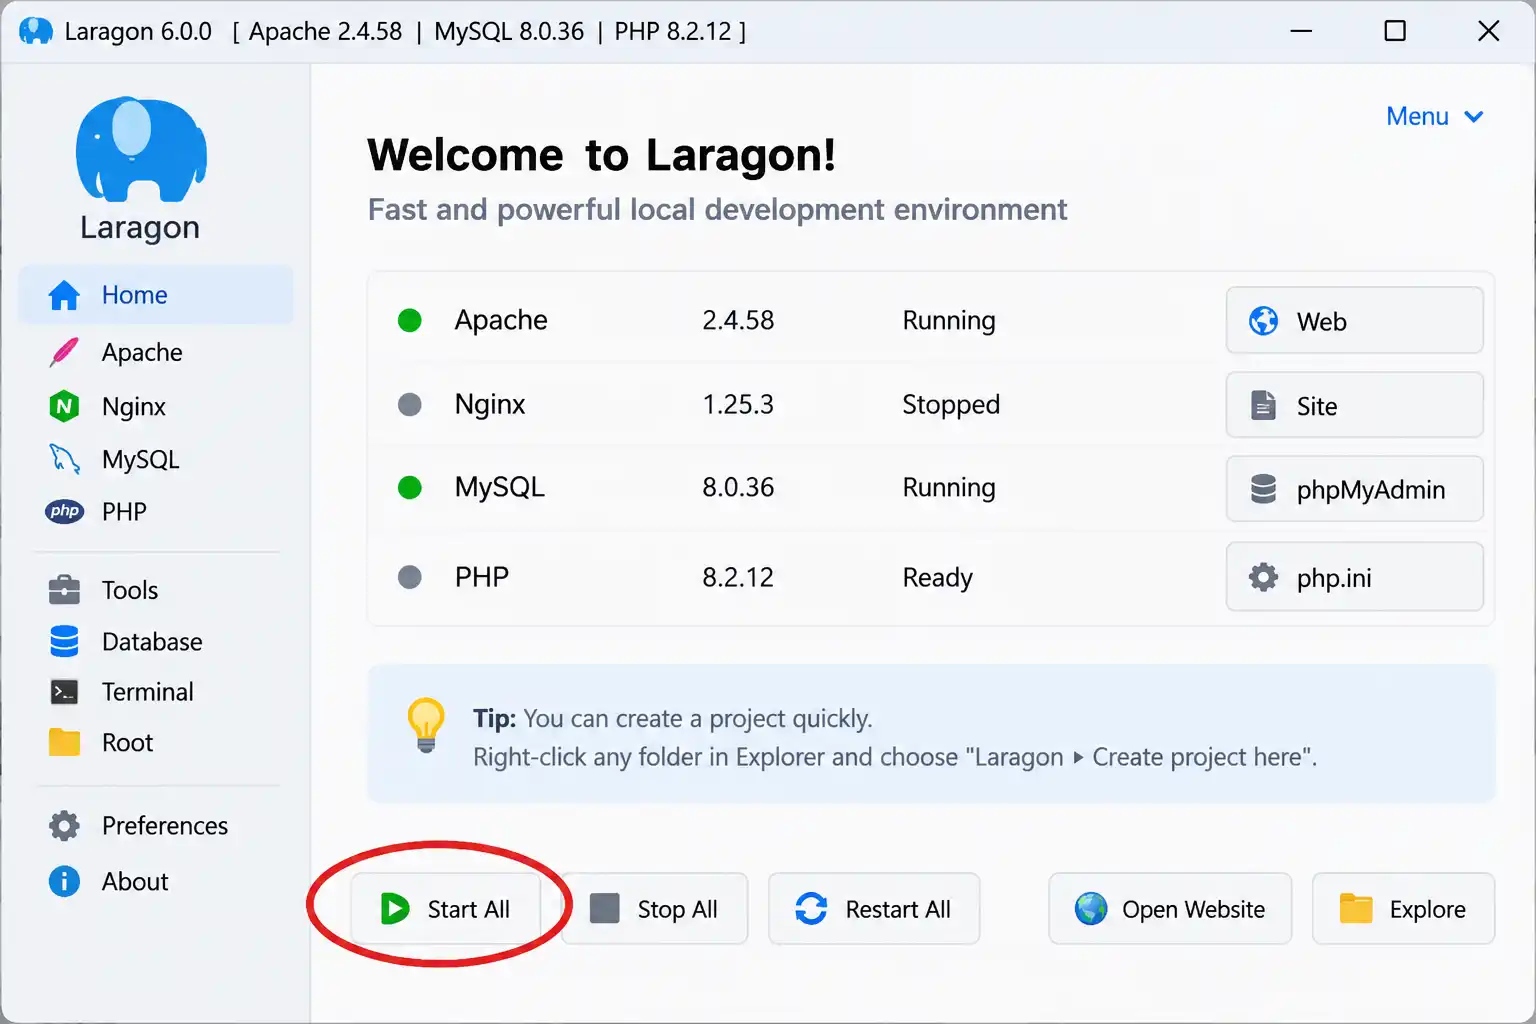The width and height of the screenshot is (1536, 1024).
Task: Click the Preferences gear icon
Action: coord(64,825)
